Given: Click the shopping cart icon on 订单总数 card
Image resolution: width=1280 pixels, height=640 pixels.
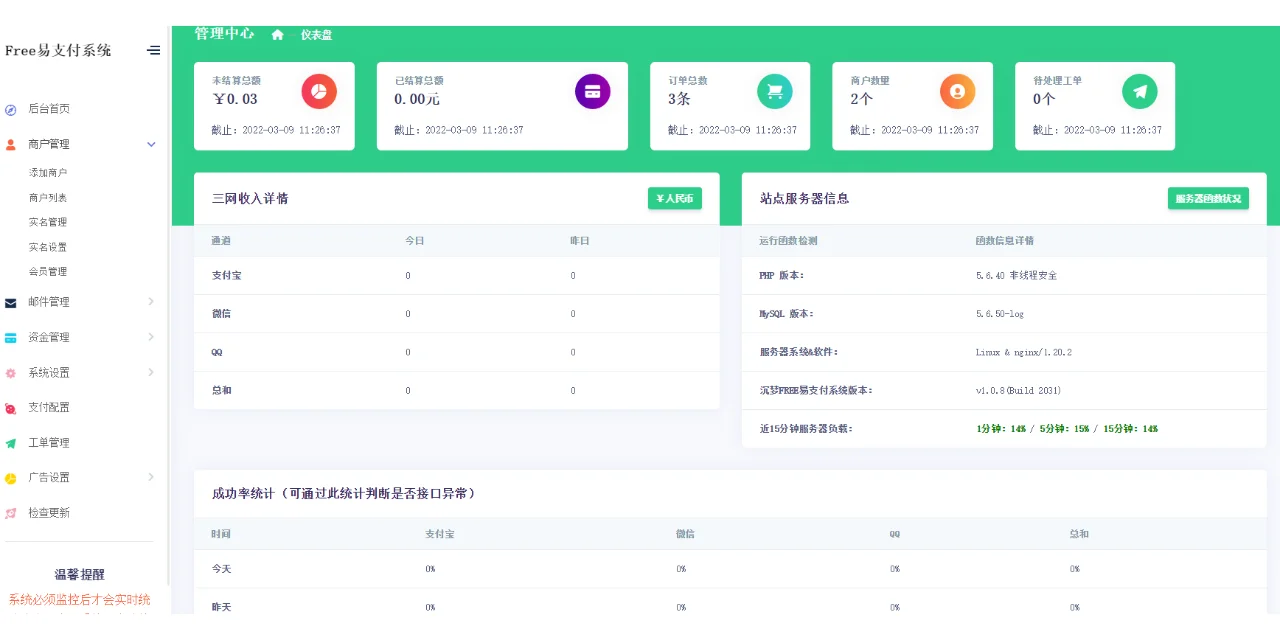Looking at the screenshot, I should [774, 91].
